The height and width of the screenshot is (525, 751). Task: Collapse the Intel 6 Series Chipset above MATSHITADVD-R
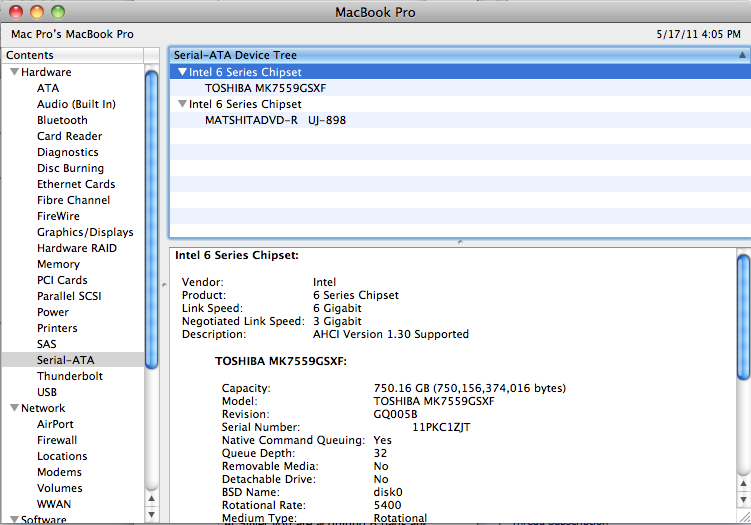pyautogui.click(x=182, y=103)
